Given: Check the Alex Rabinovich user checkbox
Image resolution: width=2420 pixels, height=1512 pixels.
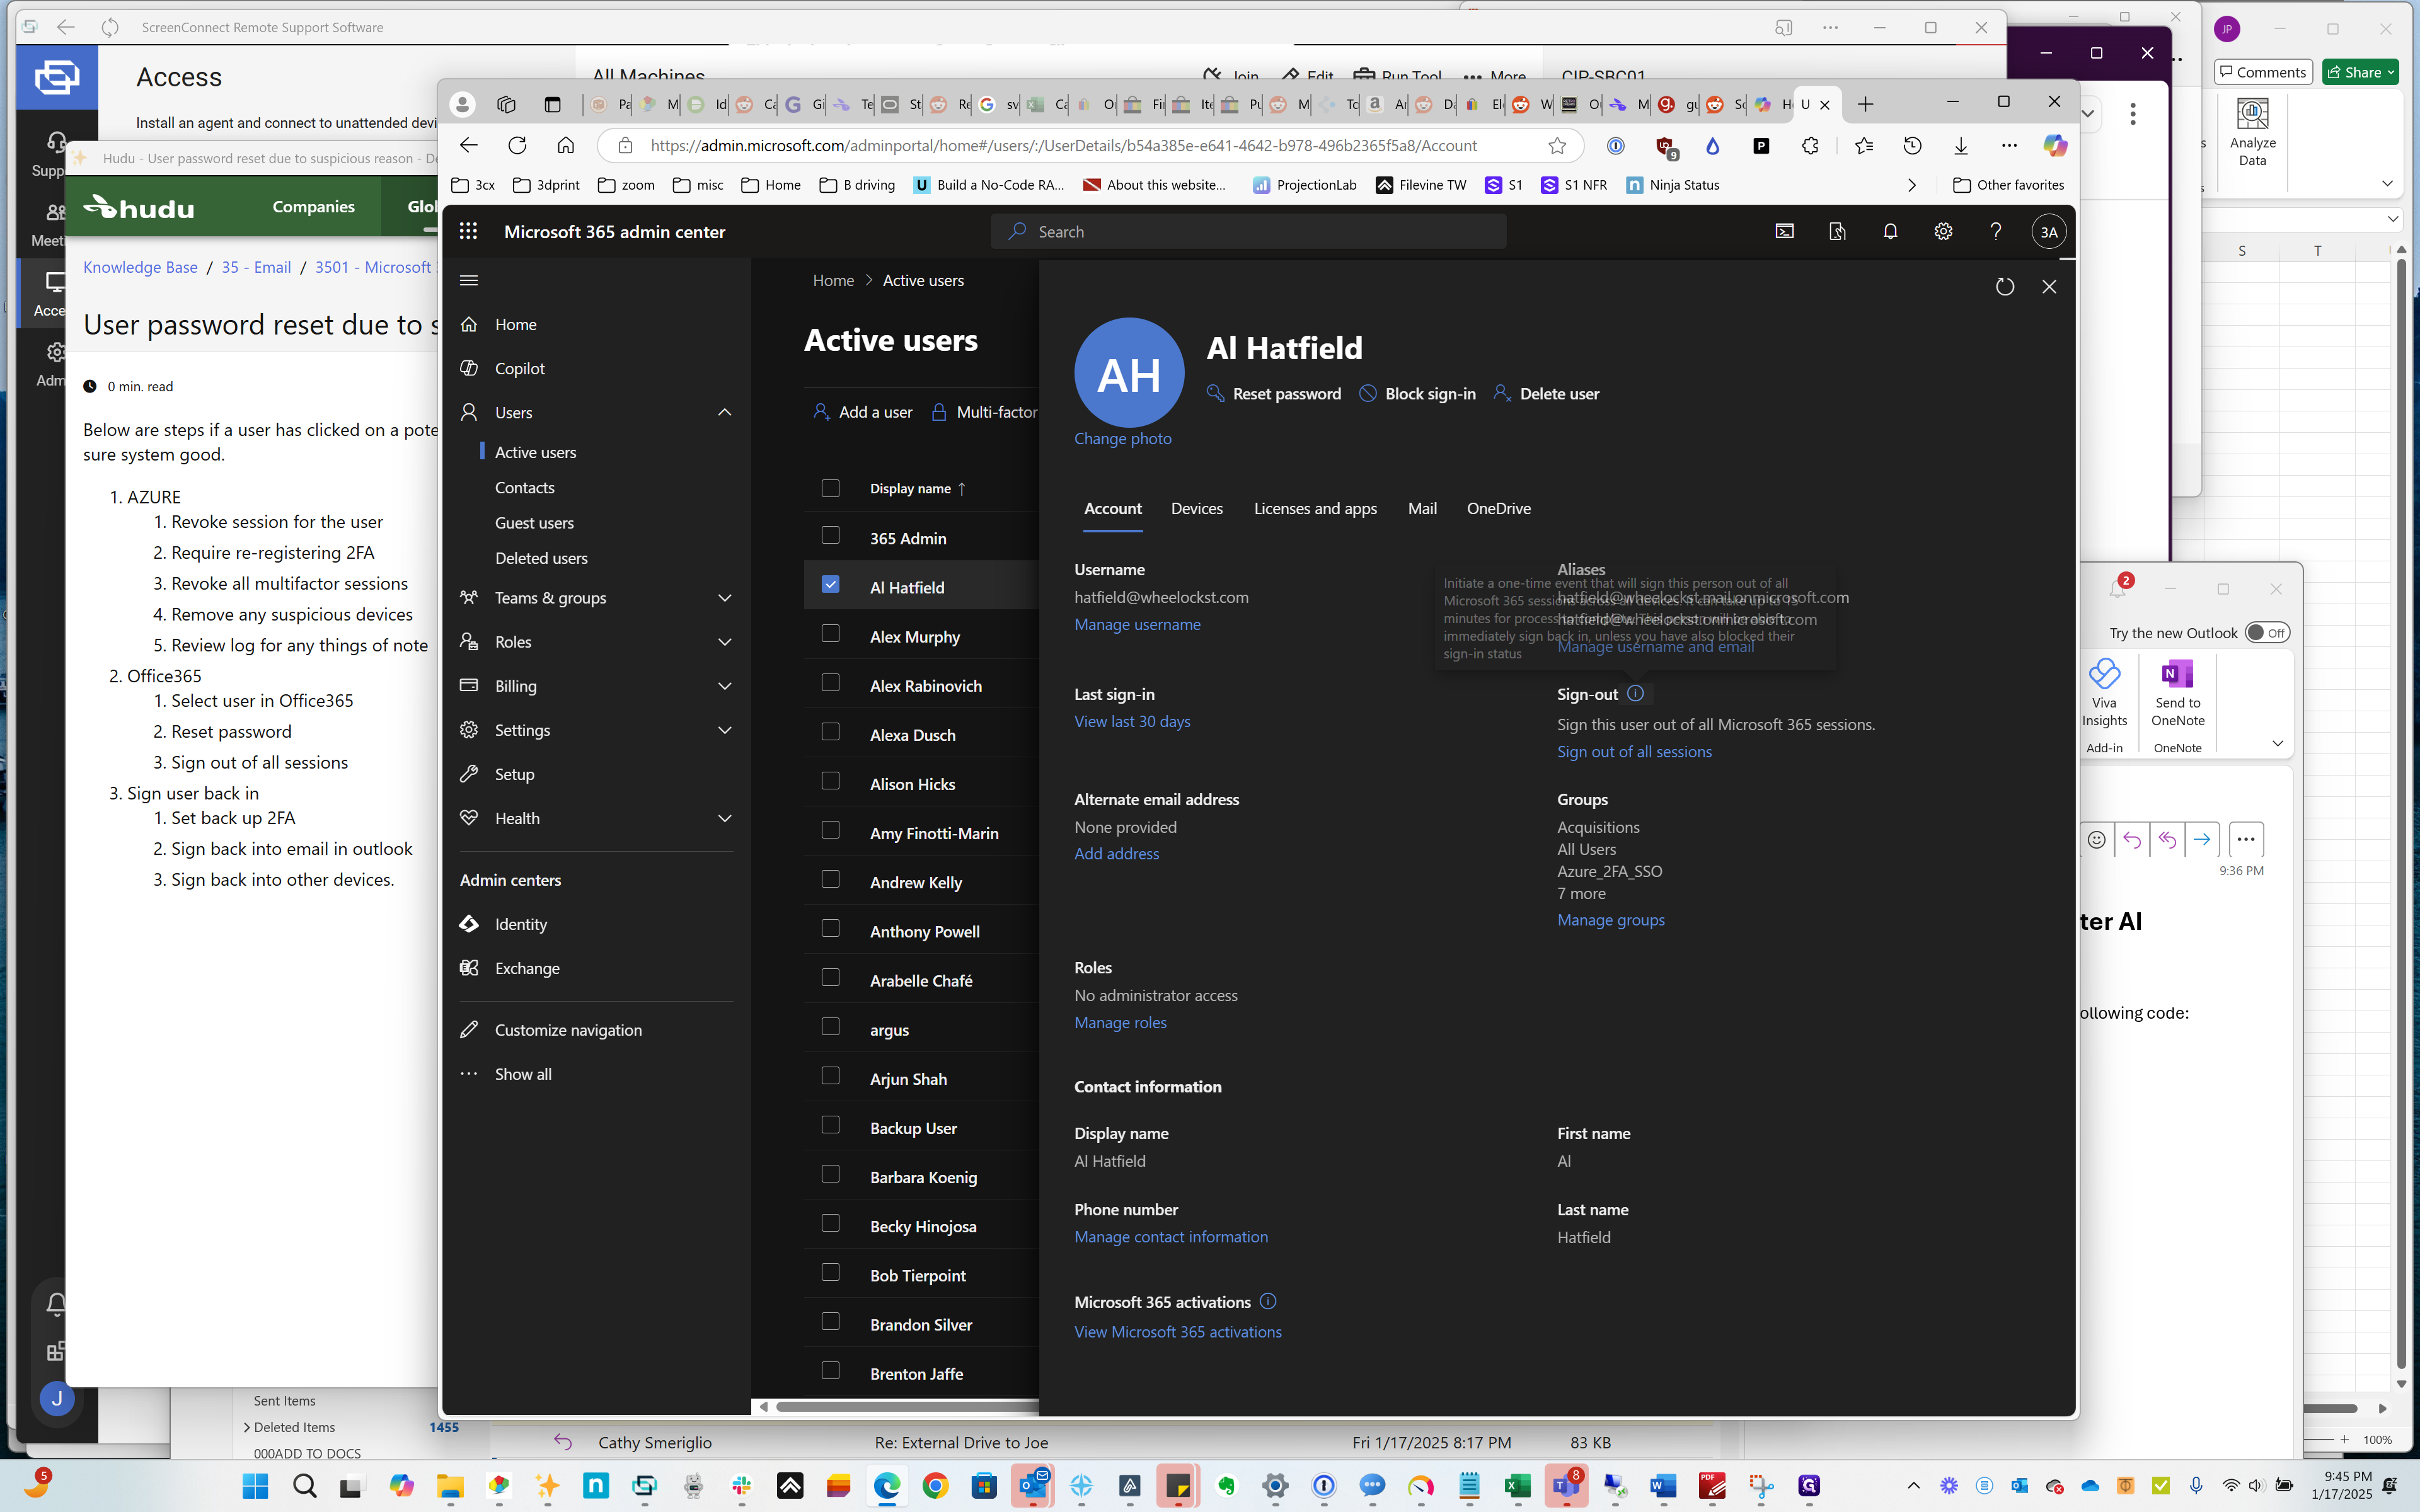Looking at the screenshot, I should click(x=830, y=682).
